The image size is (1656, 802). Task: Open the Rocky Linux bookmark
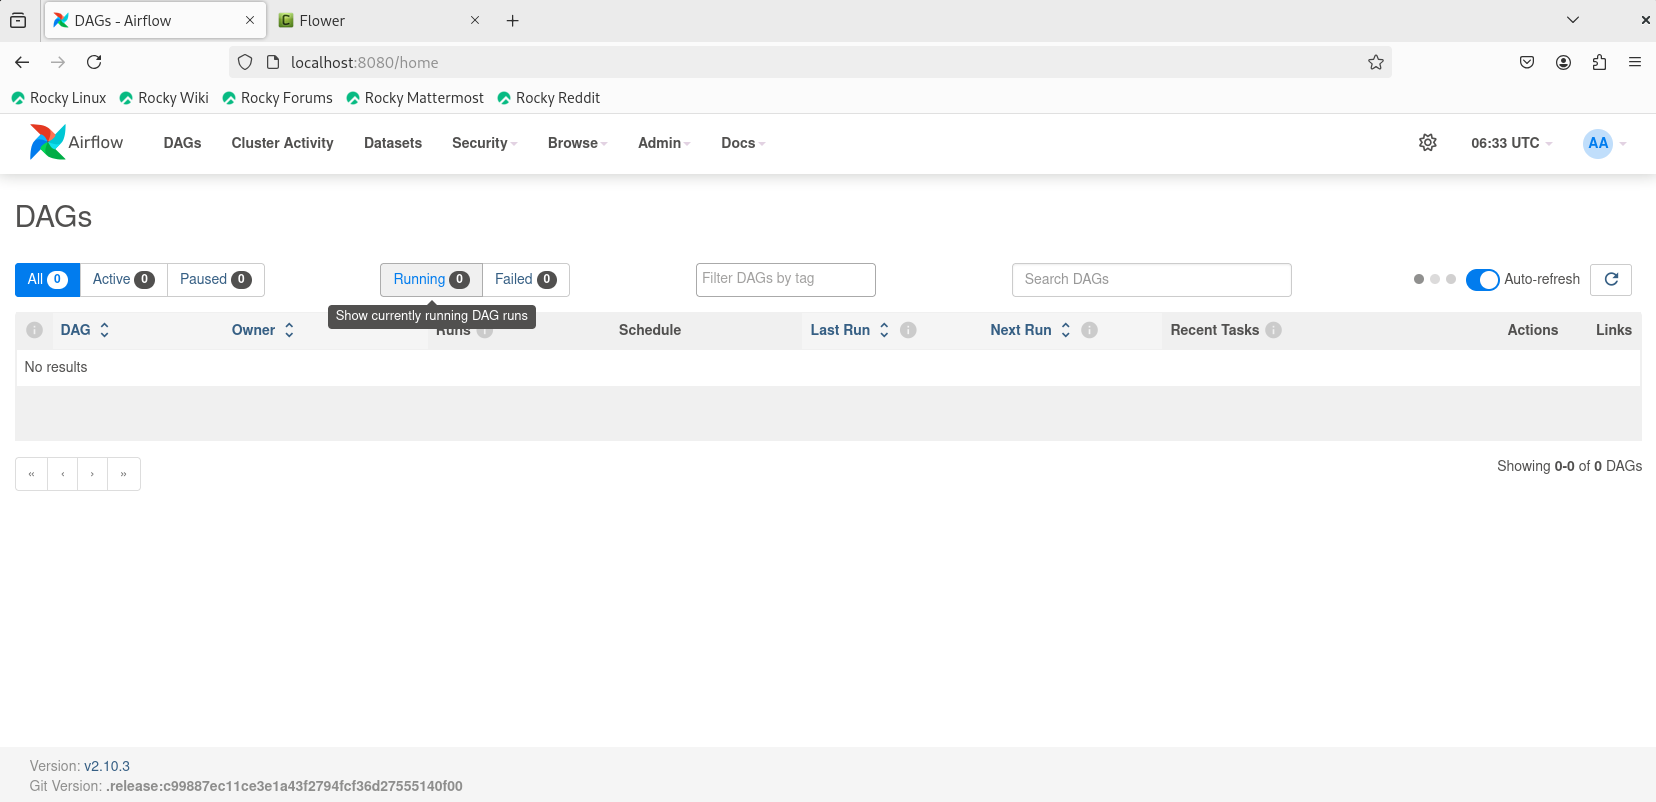click(58, 98)
